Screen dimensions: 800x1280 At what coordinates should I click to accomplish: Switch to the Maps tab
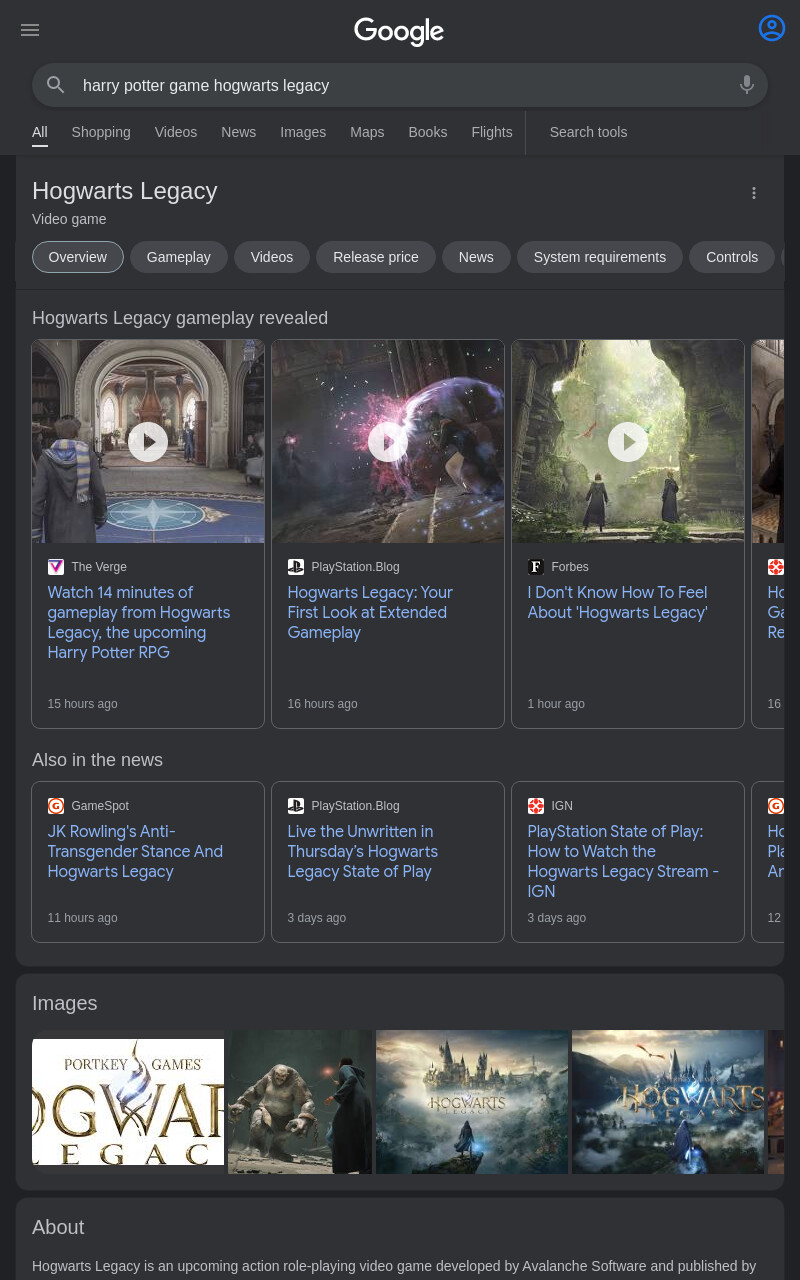367,132
